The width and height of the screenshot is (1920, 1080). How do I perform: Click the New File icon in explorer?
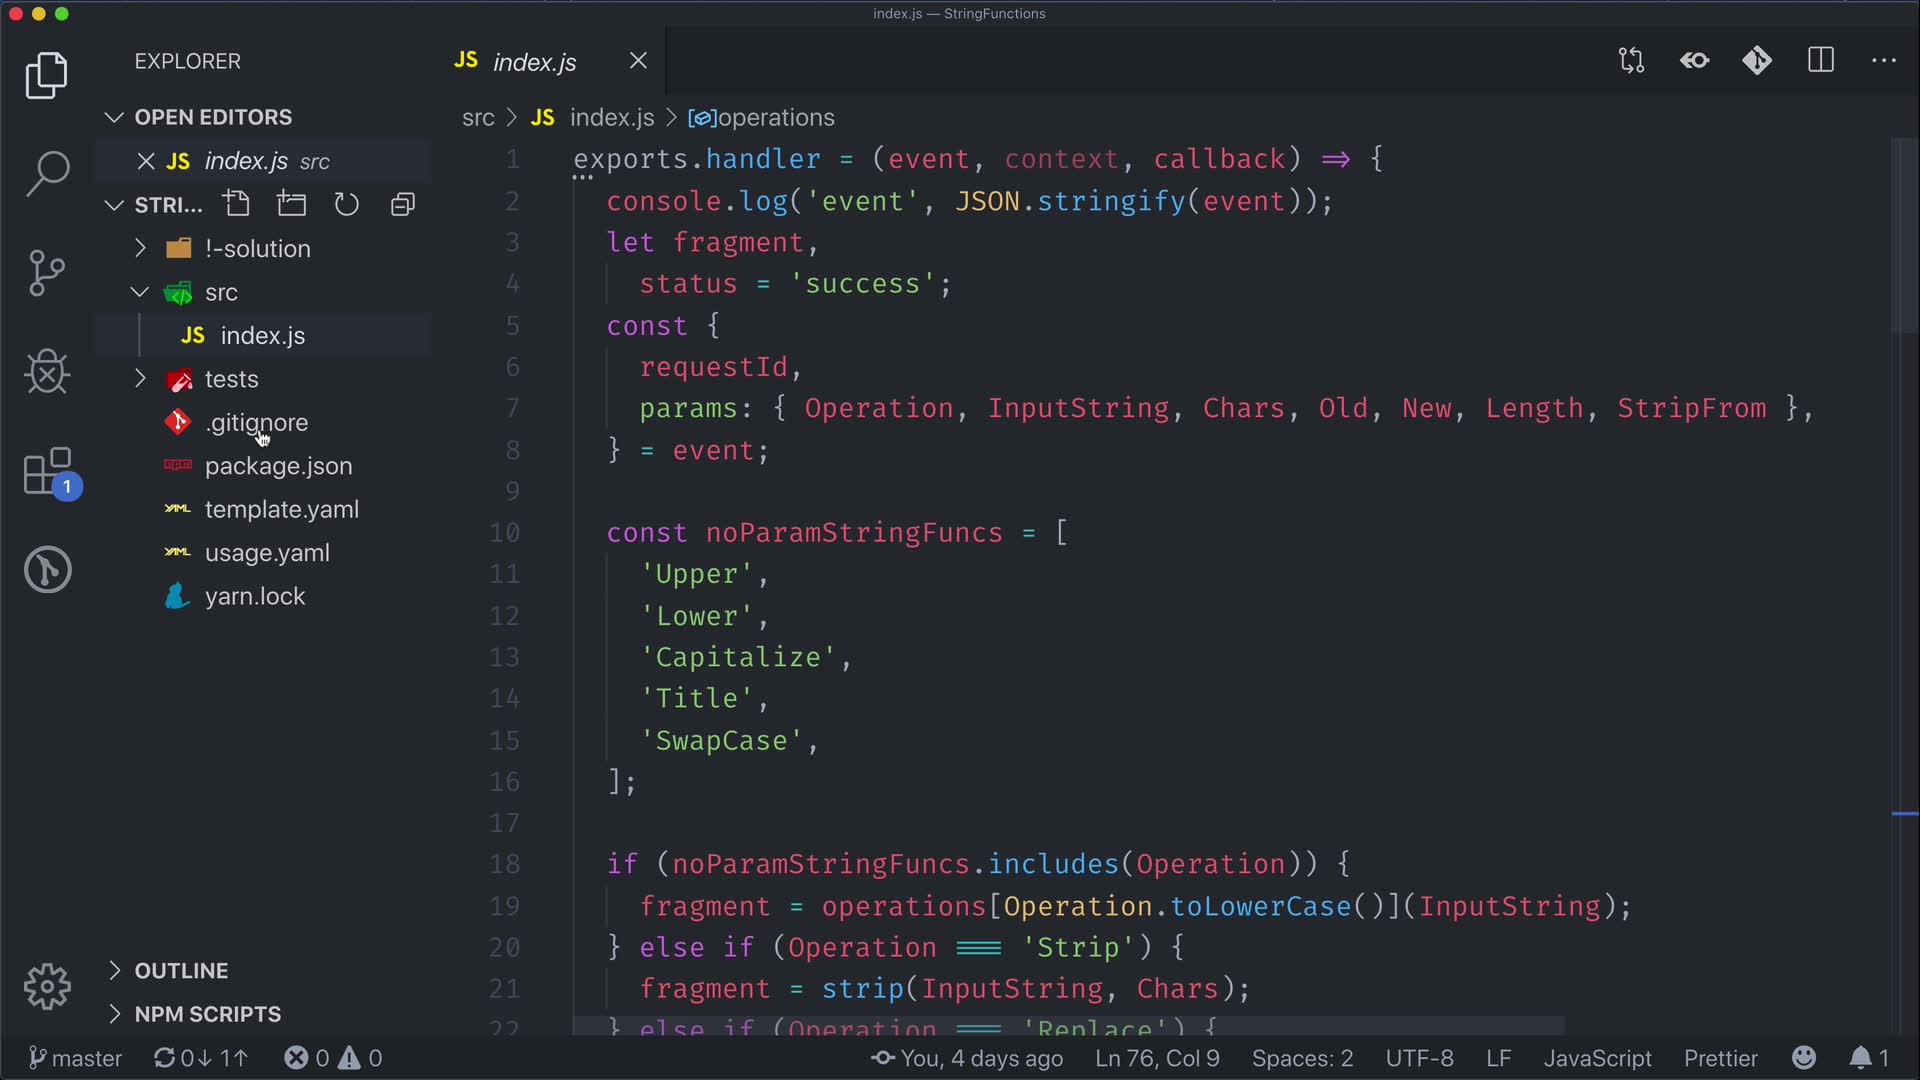point(237,204)
